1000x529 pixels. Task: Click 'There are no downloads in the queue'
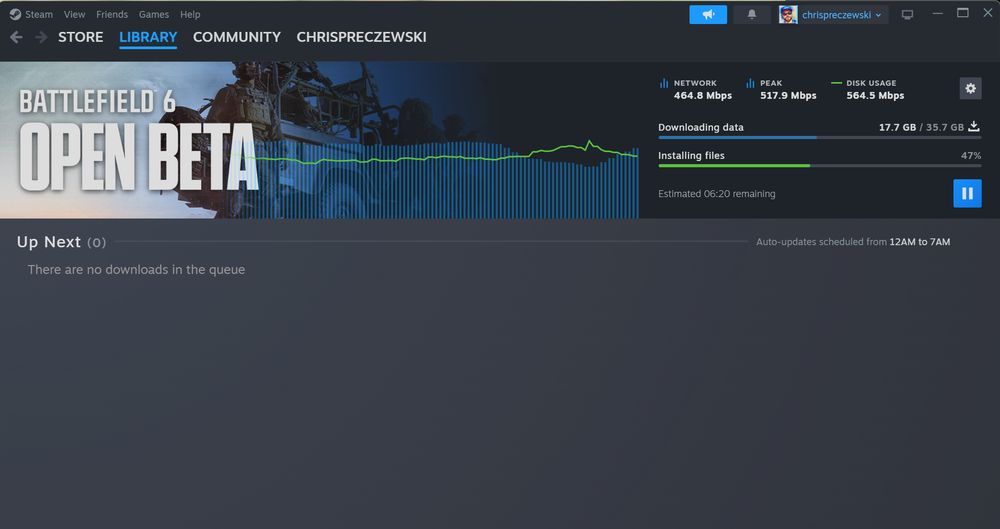pos(136,269)
